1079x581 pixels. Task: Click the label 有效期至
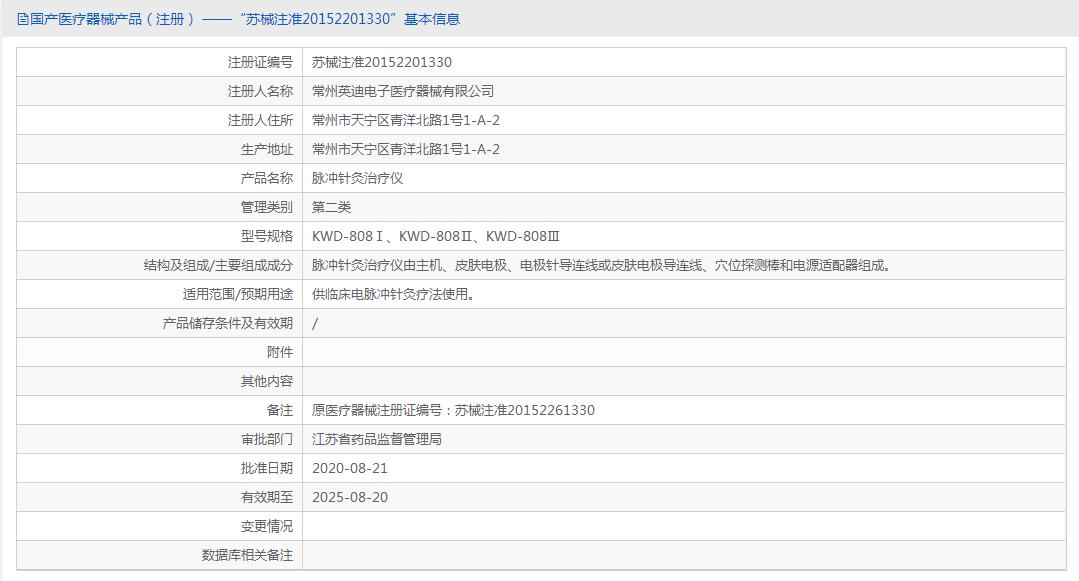click(267, 497)
